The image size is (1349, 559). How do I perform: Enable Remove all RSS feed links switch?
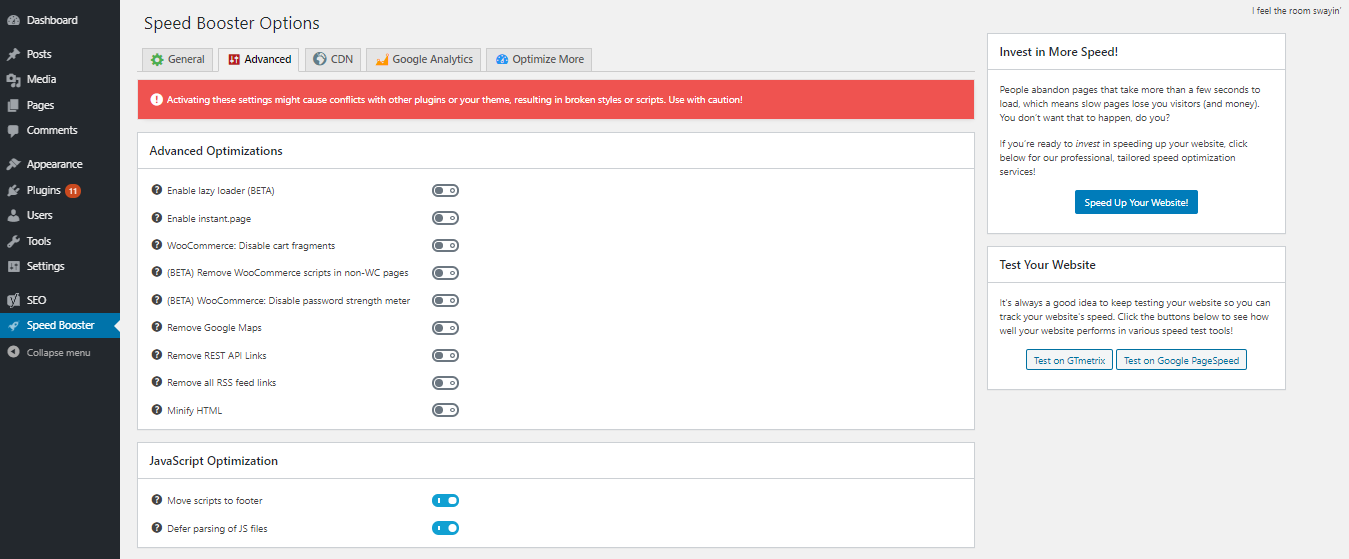pyautogui.click(x=445, y=383)
